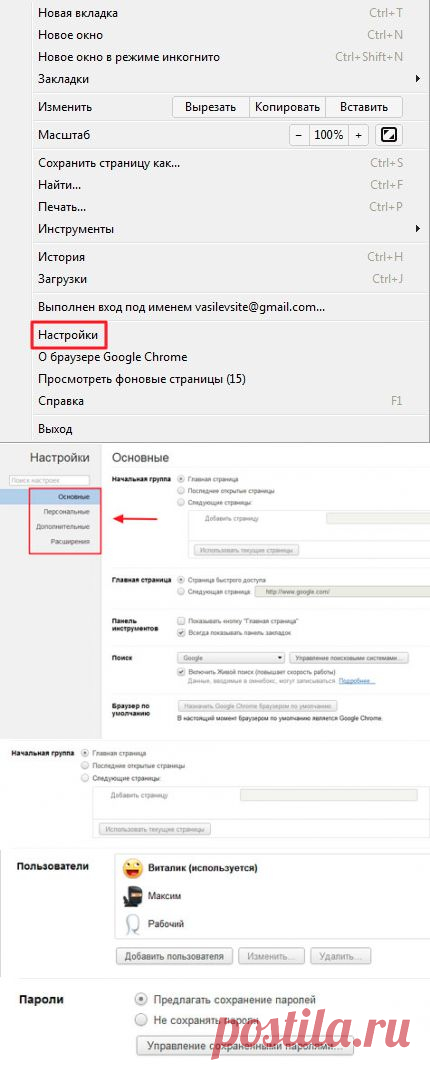Open the Закладки submenu arrow
The width and height of the screenshot is (430, 1070).
point(417,79)
